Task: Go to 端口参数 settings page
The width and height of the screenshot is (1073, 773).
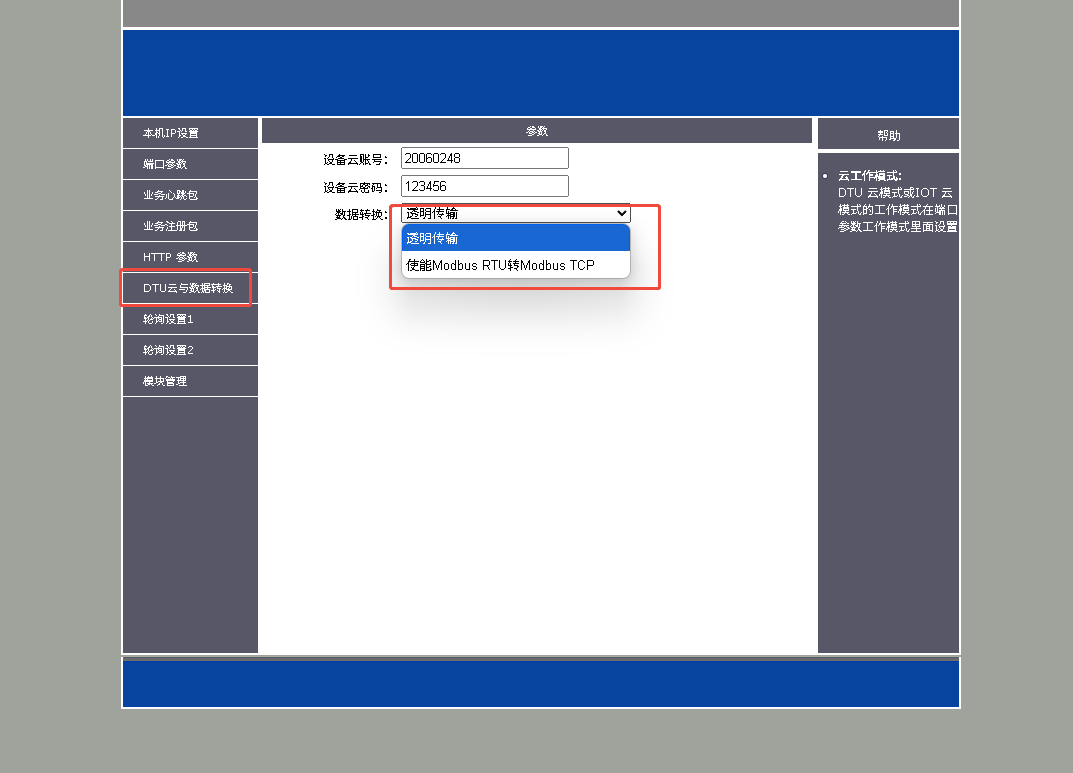Action: coord(165,164)
